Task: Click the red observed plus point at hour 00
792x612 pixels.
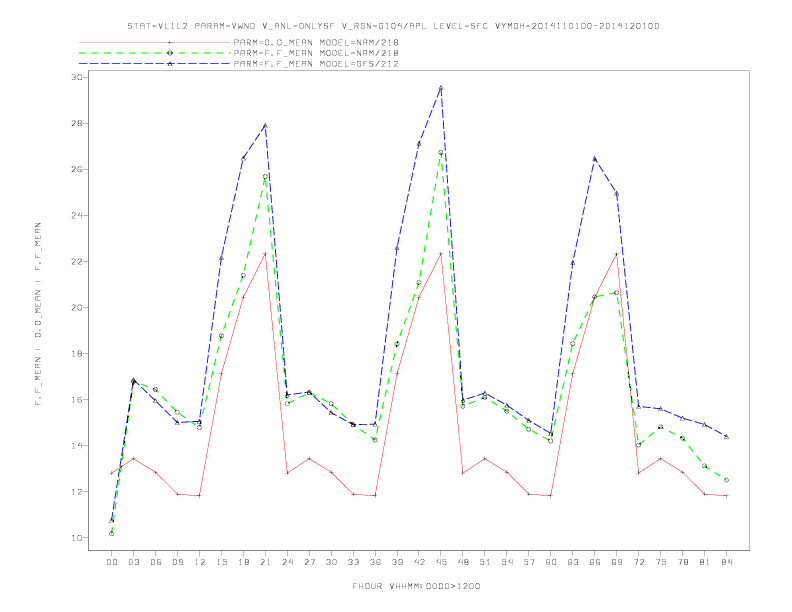Action: [x=112, y=473]
